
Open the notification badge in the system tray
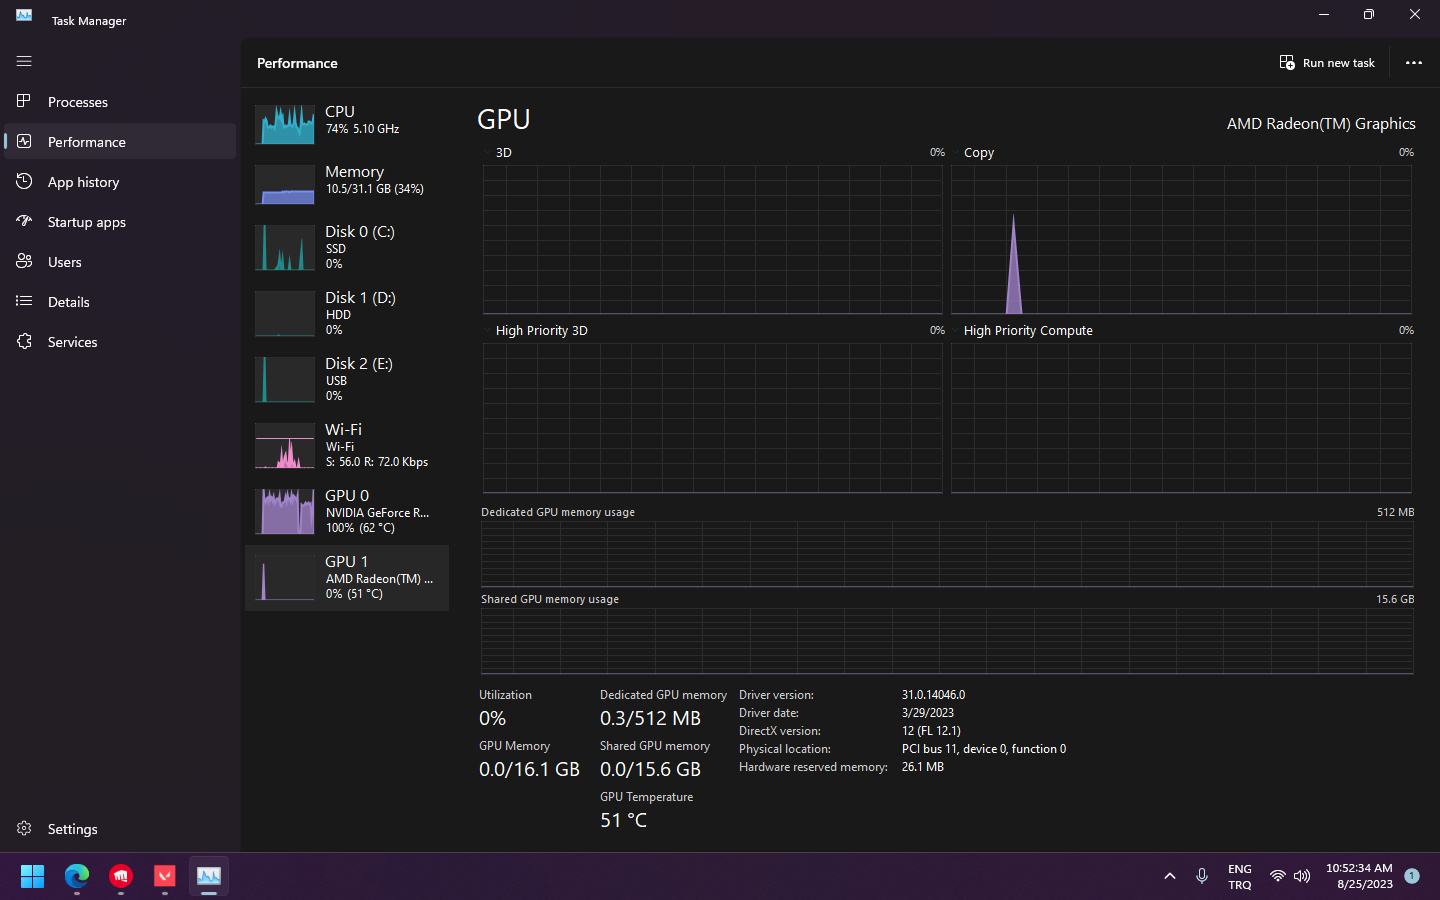point(1412,876)
